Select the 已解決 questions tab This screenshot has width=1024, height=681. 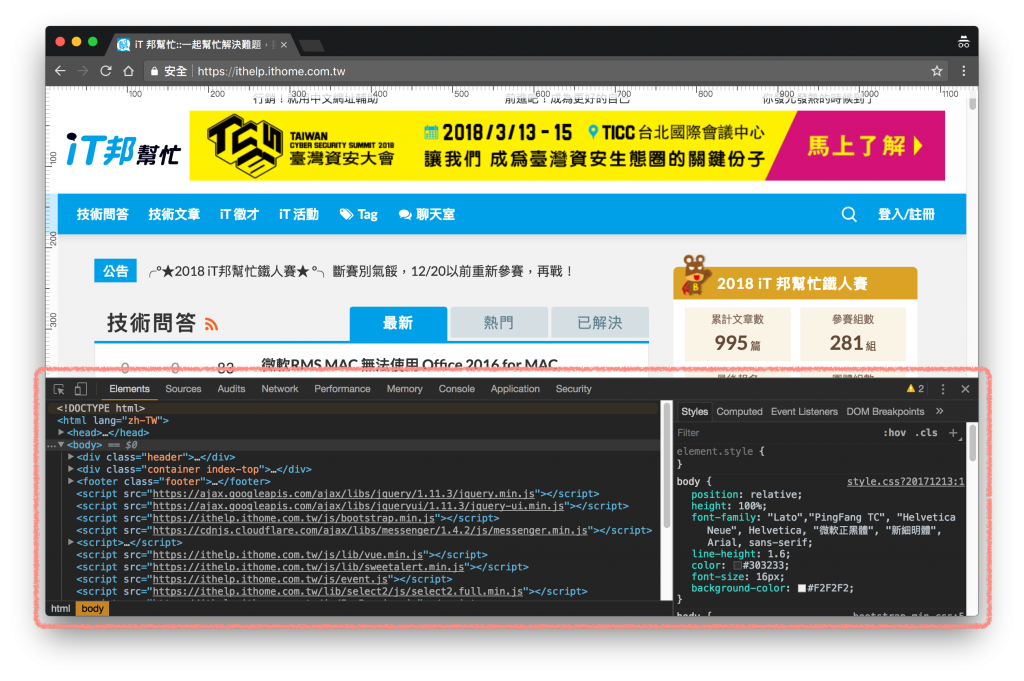(x=600, y=323)
